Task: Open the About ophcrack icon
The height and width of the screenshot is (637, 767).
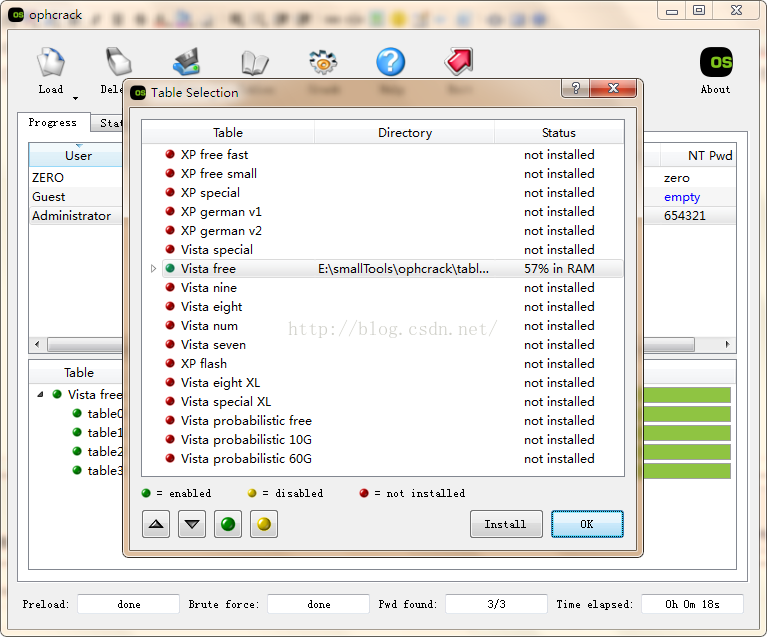Action: 716,62
